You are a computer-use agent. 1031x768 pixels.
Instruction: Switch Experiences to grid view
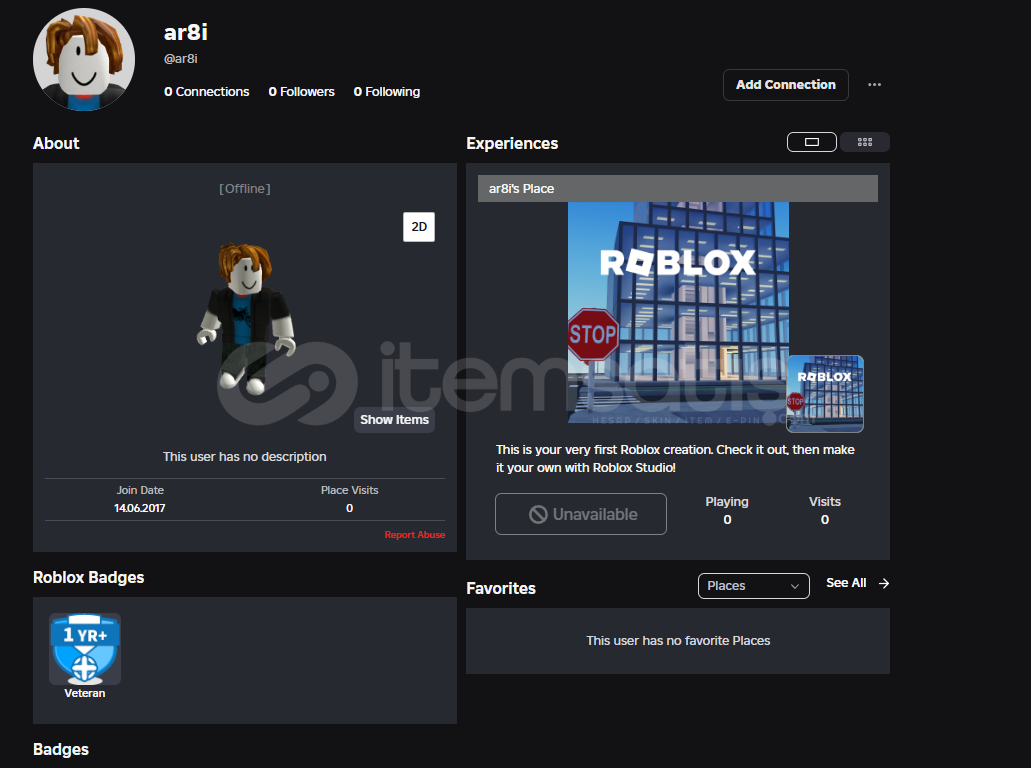865,142
